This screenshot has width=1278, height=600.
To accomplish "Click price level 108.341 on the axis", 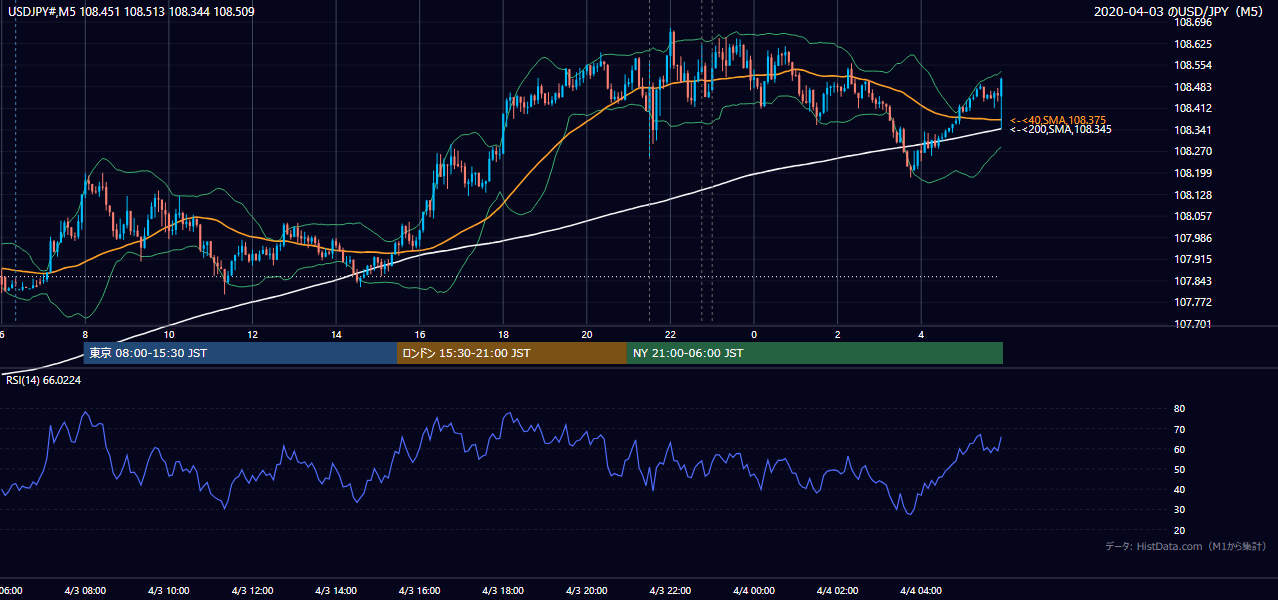I will [x=1193, y=130].
